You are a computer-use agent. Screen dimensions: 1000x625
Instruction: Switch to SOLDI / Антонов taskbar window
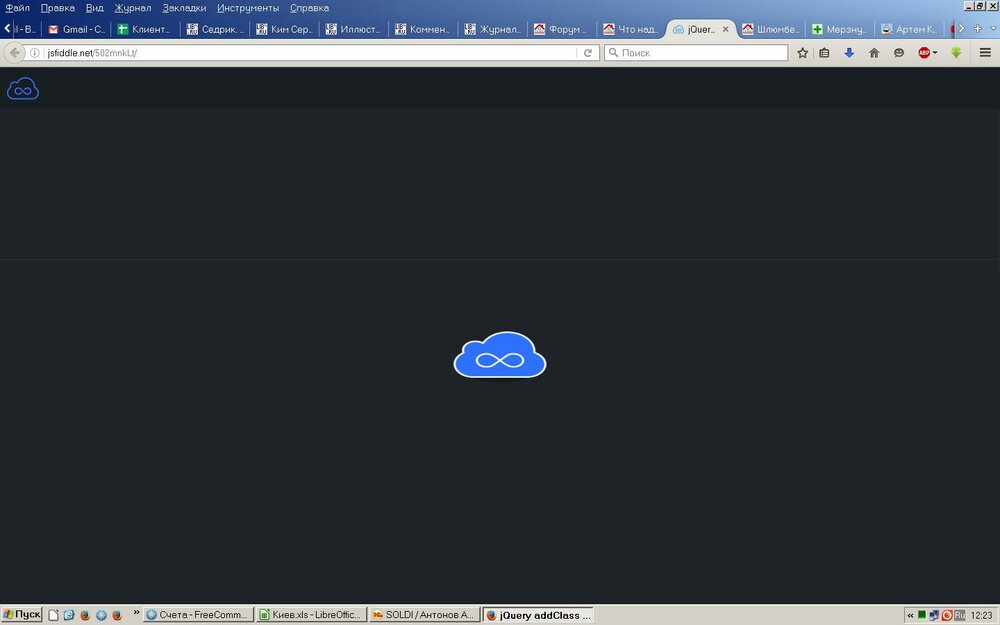pyautogui.click(x=424, y=615)
